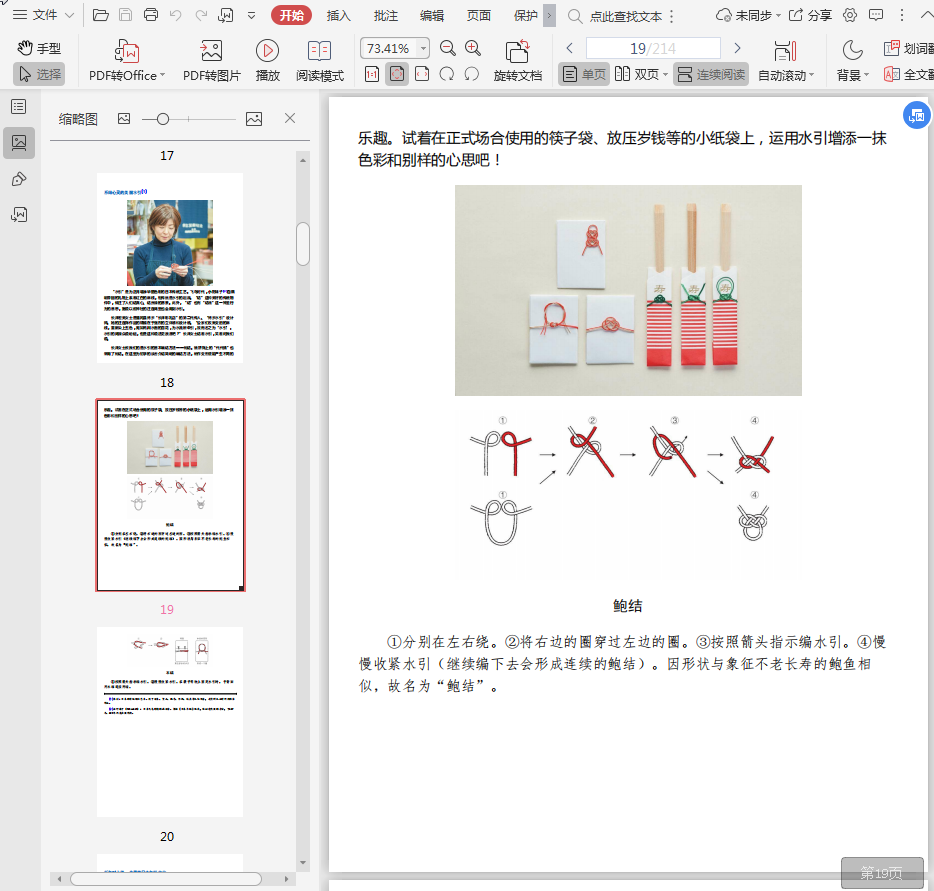Open the annotation pen sidebar icon
934x891 pixels.
pyautogui.click(x=19, y=179)
